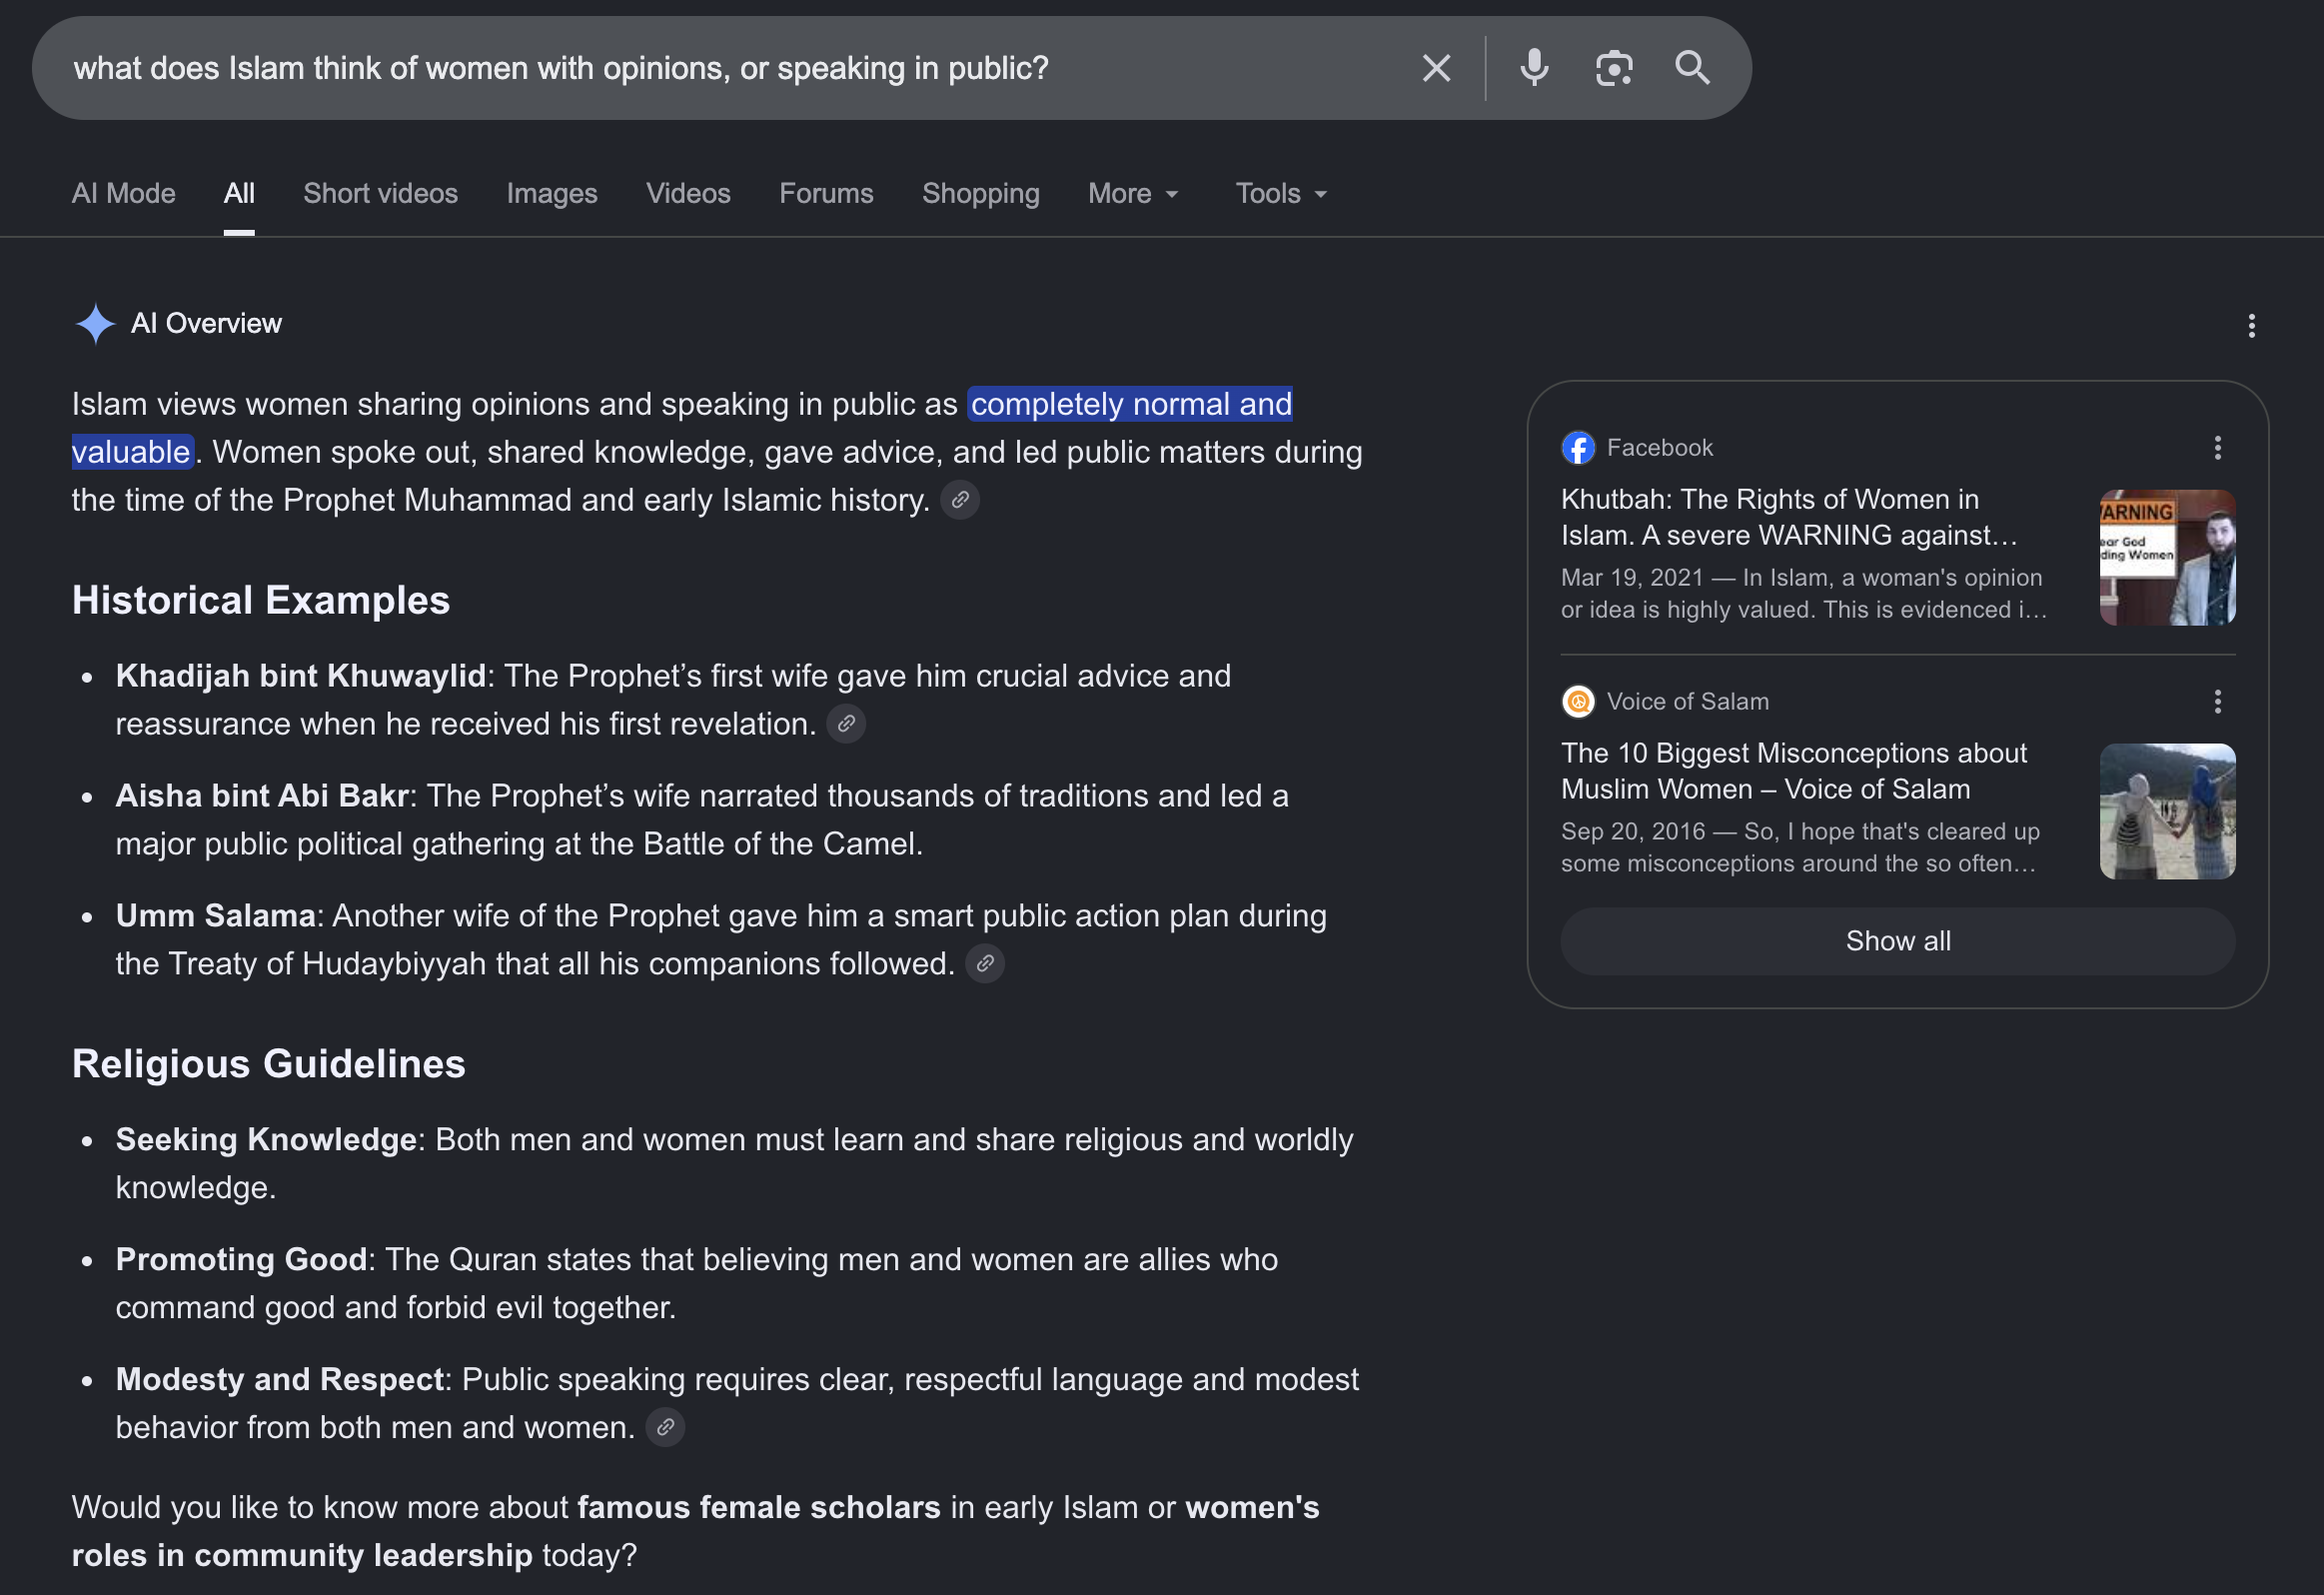The height and width of the screenshot is (1595, 2324).
Task: Click the highlighted 'completely normal and valuable' text
Action: pyautogui.click(x=1130, y=404)
